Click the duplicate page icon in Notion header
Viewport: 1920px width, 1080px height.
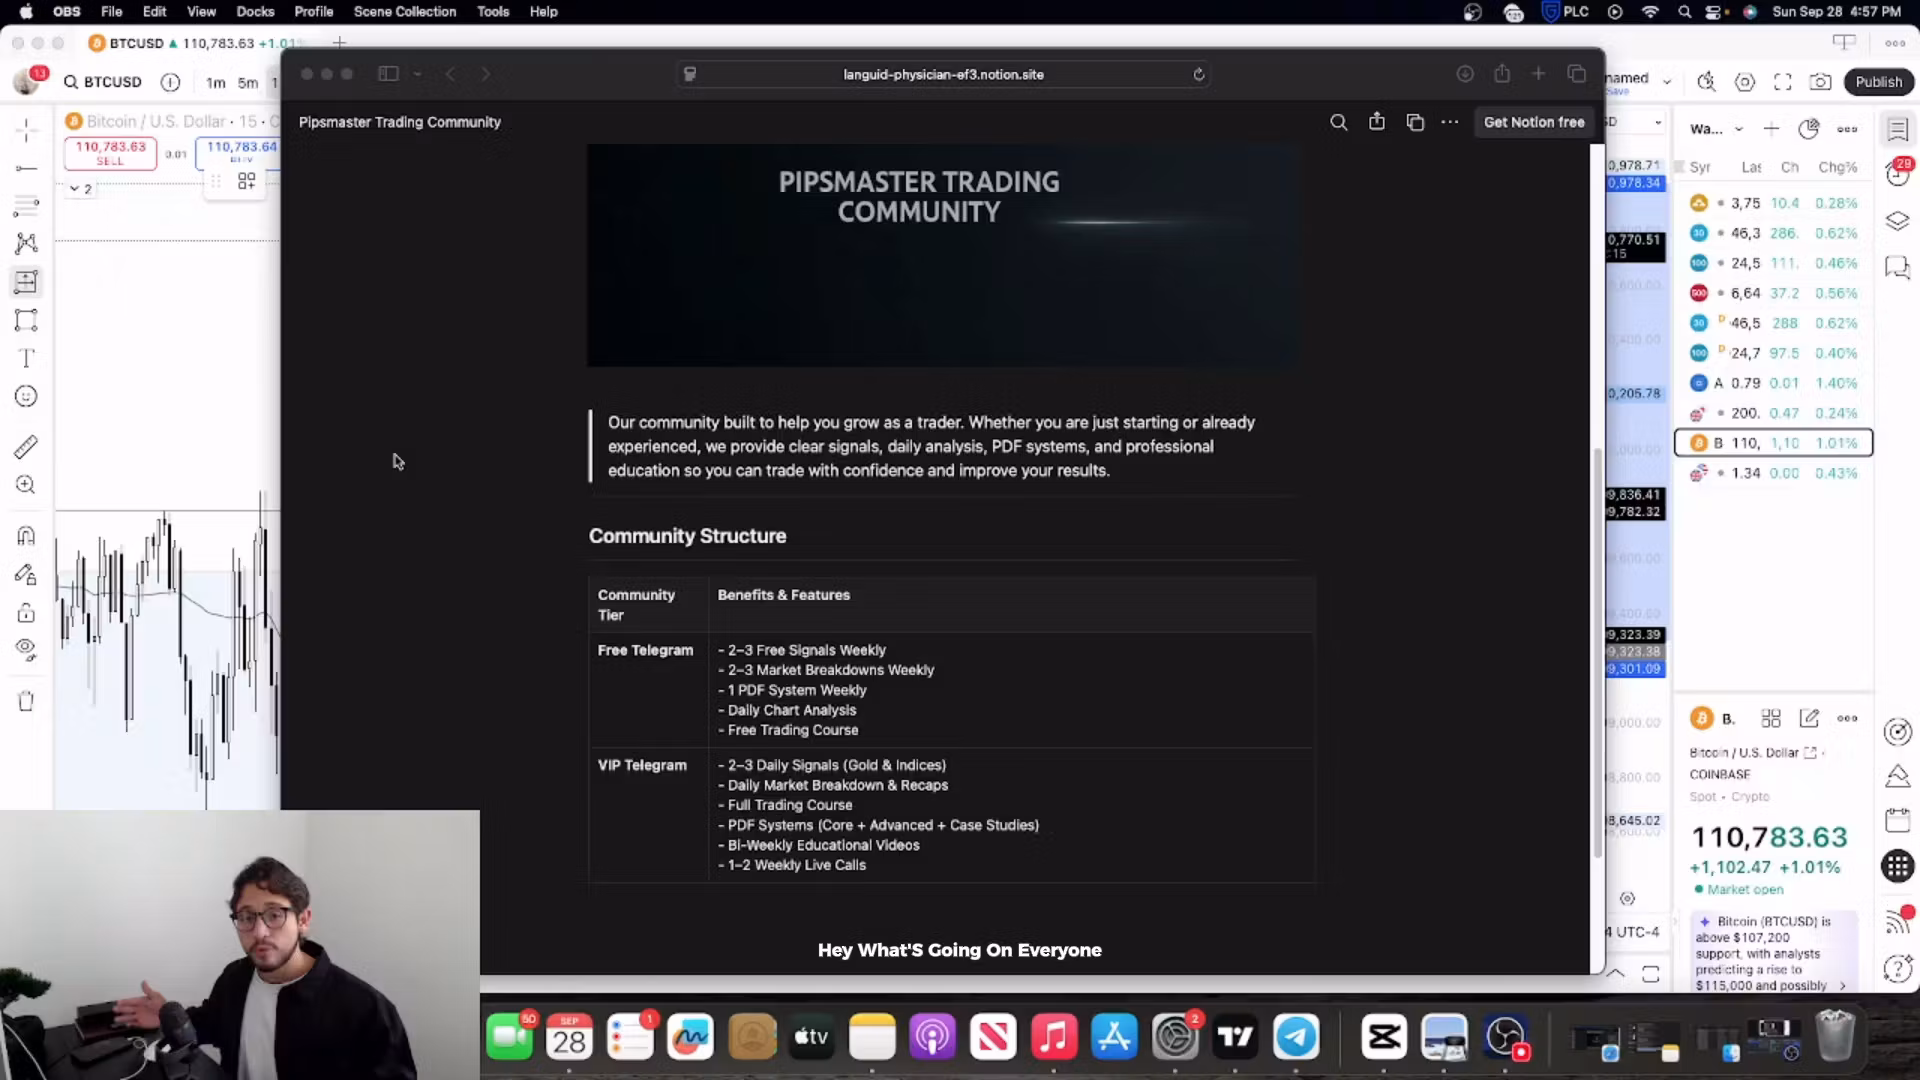pyautogui.click(x=1415, y=122)
